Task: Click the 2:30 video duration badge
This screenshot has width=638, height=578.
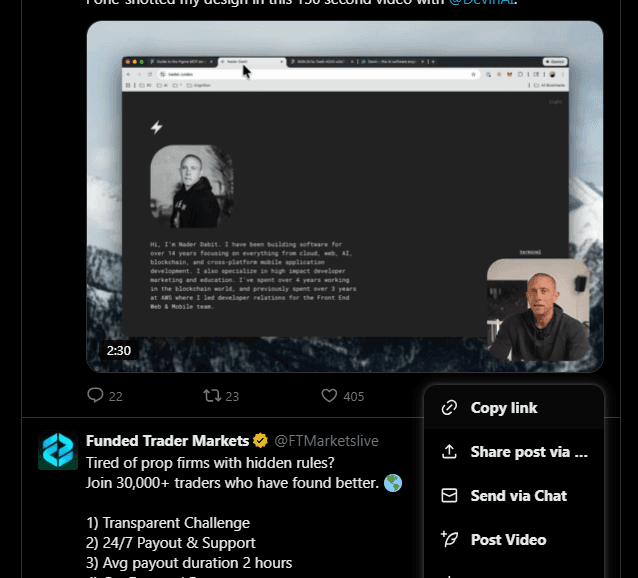Action: pos(118,350)
